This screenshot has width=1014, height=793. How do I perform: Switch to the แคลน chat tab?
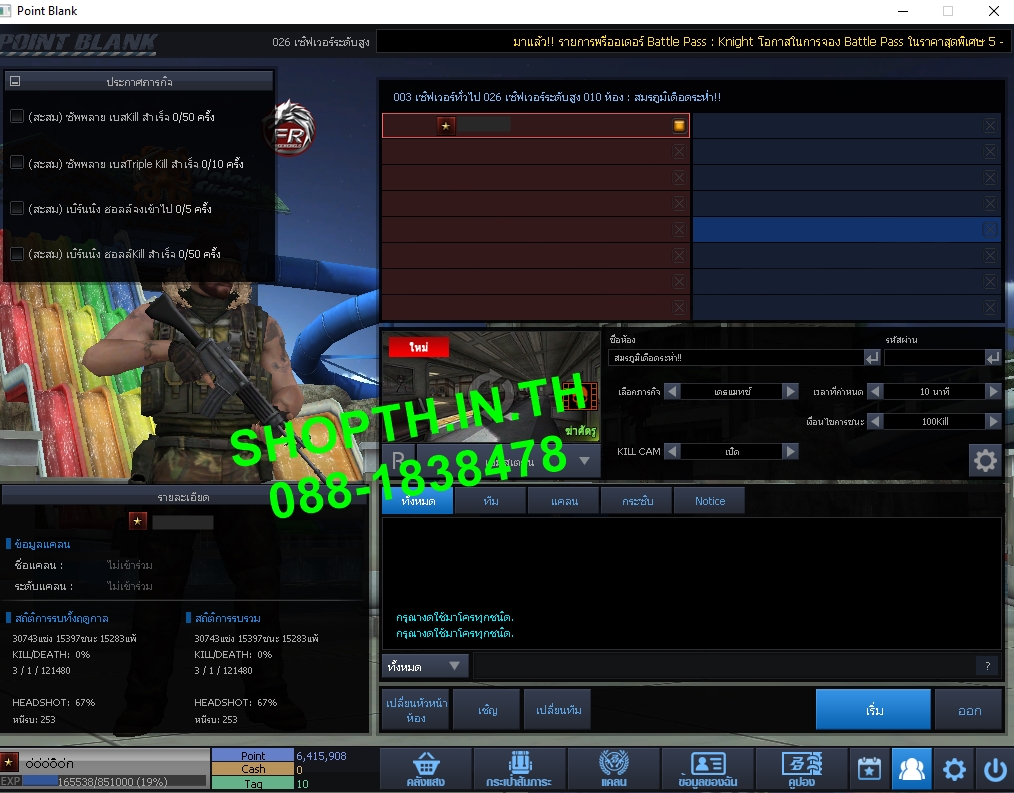tap(564, 501)
